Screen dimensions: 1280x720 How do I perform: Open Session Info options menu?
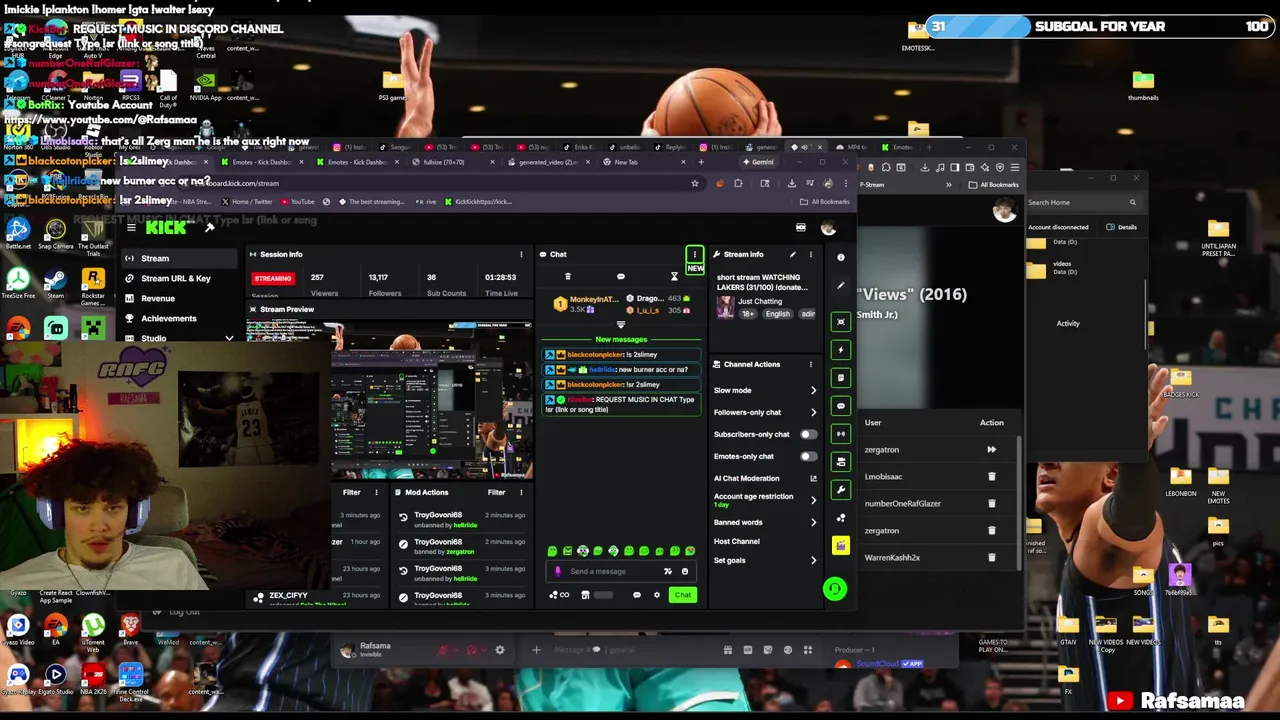[521, 254]
